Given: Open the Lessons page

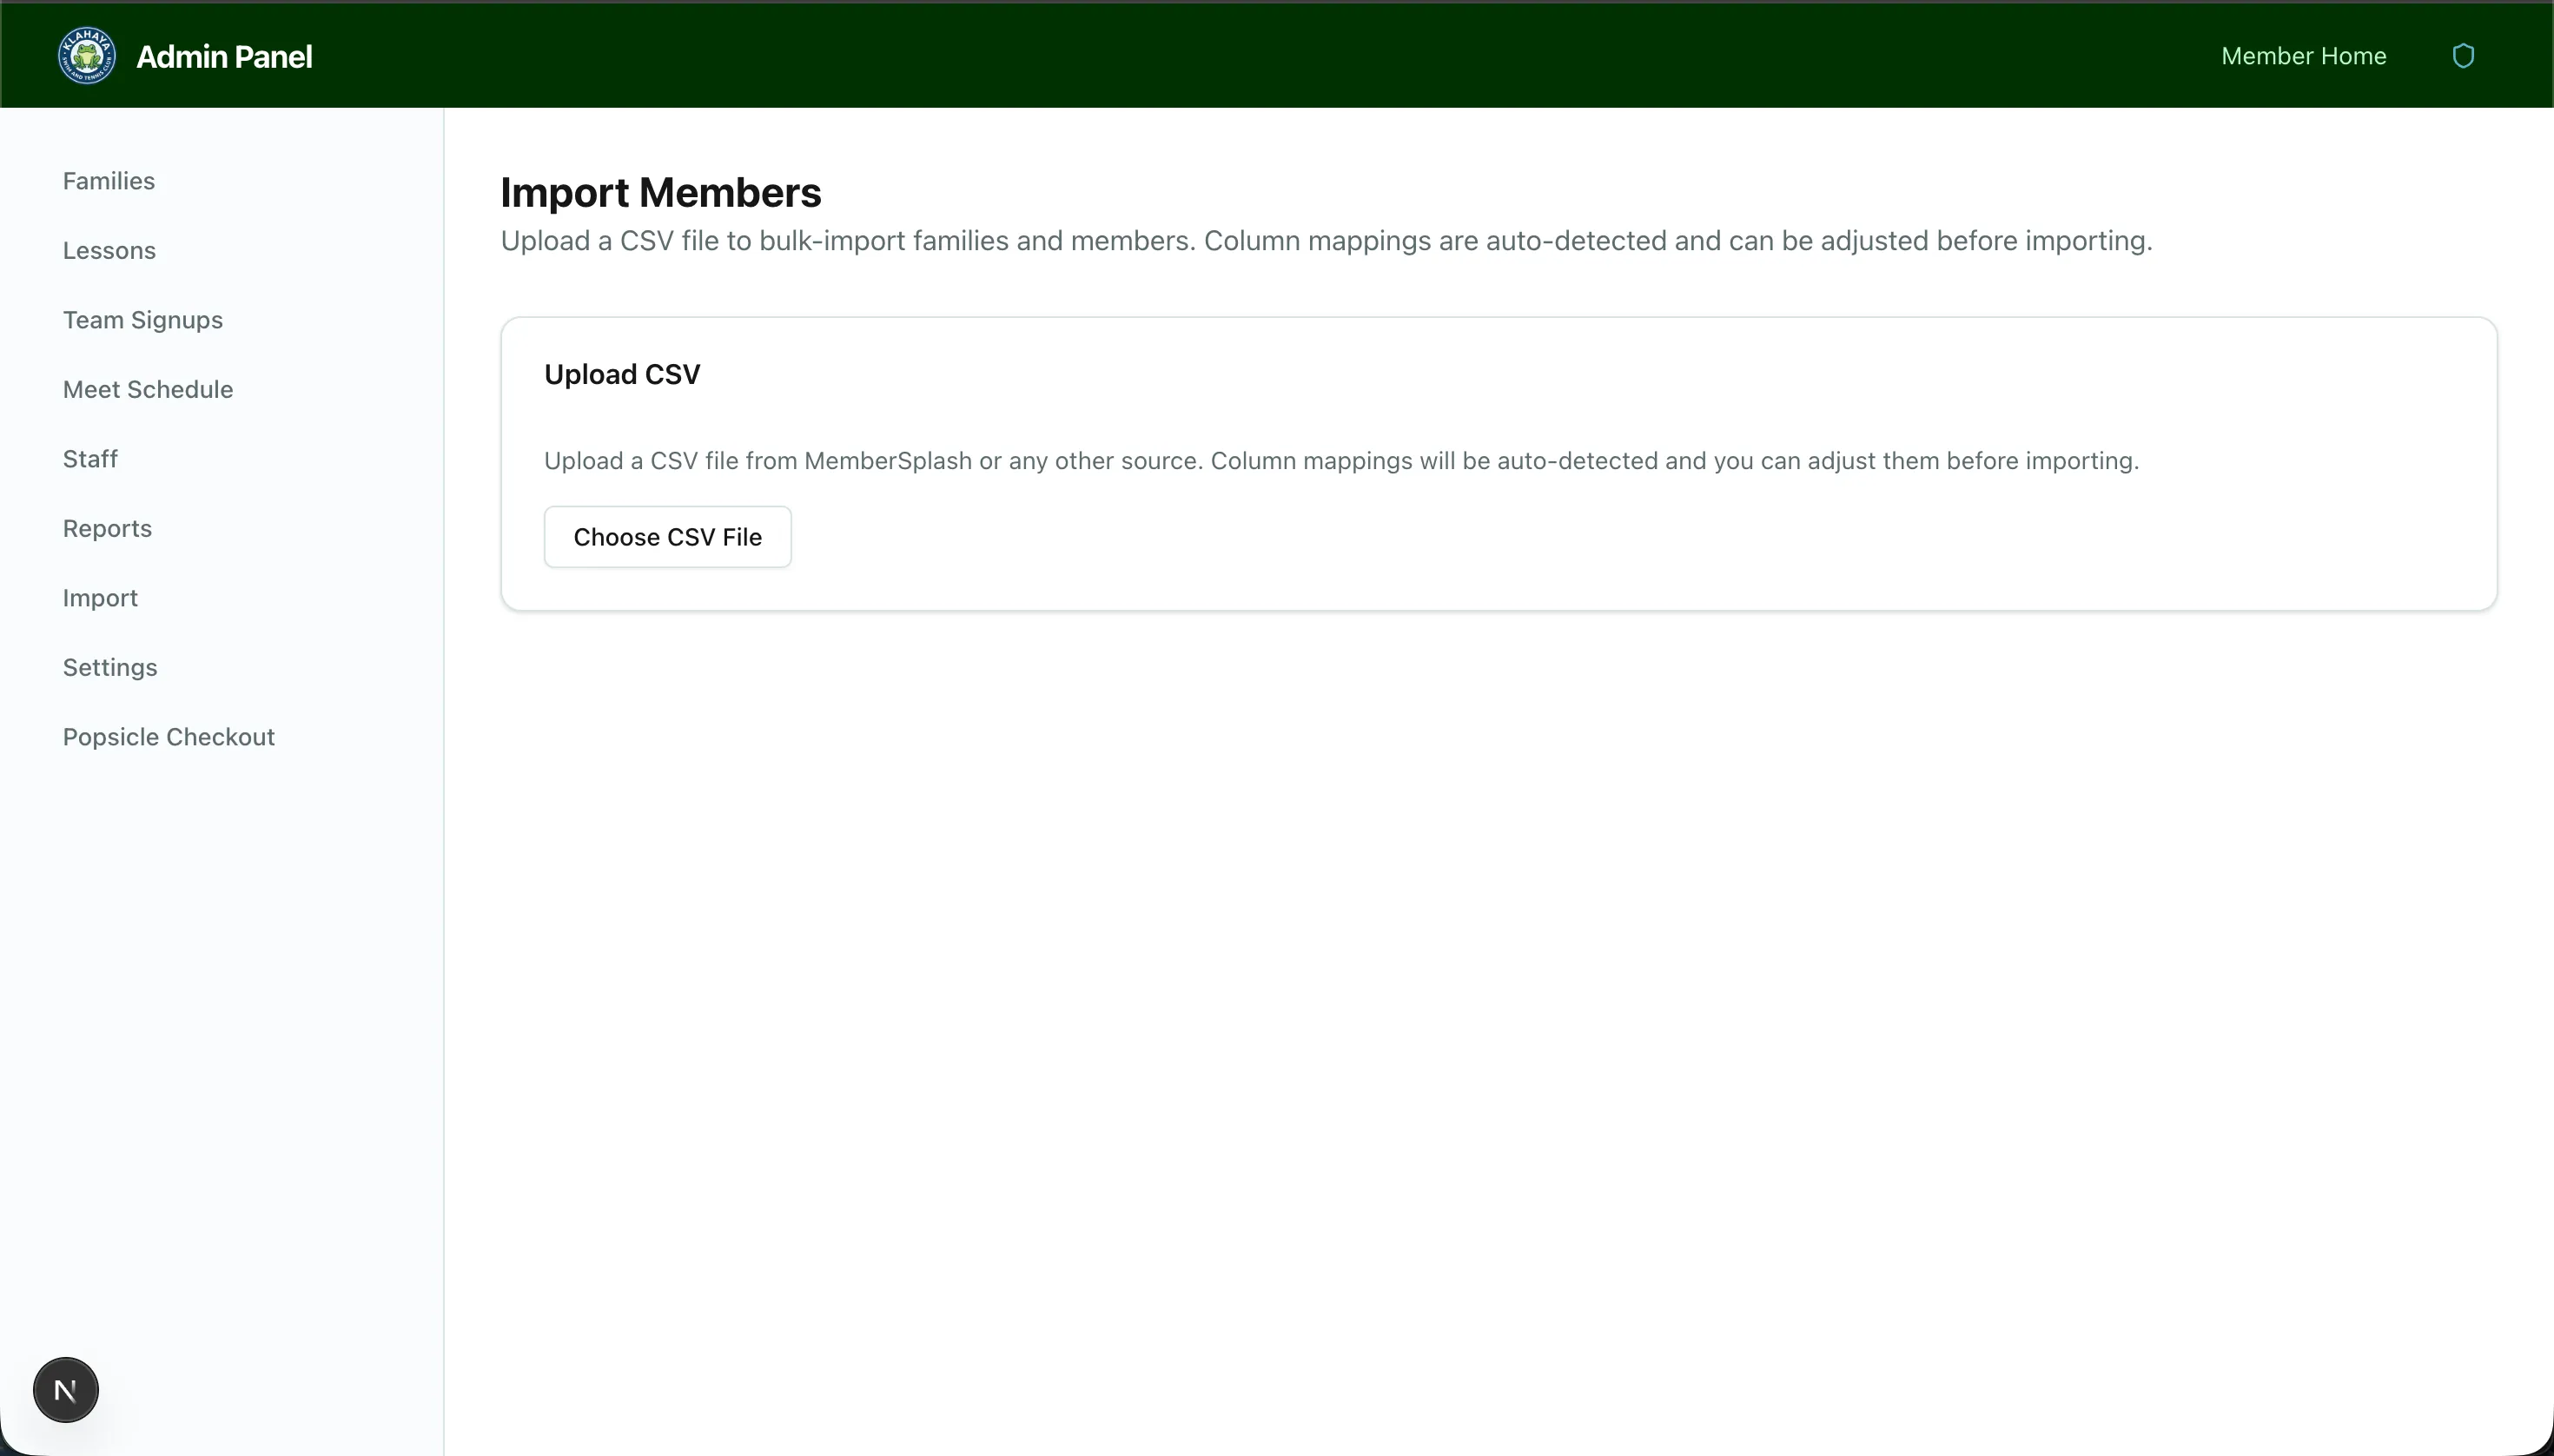Looking at the screenshot, I should click(109, 250).
